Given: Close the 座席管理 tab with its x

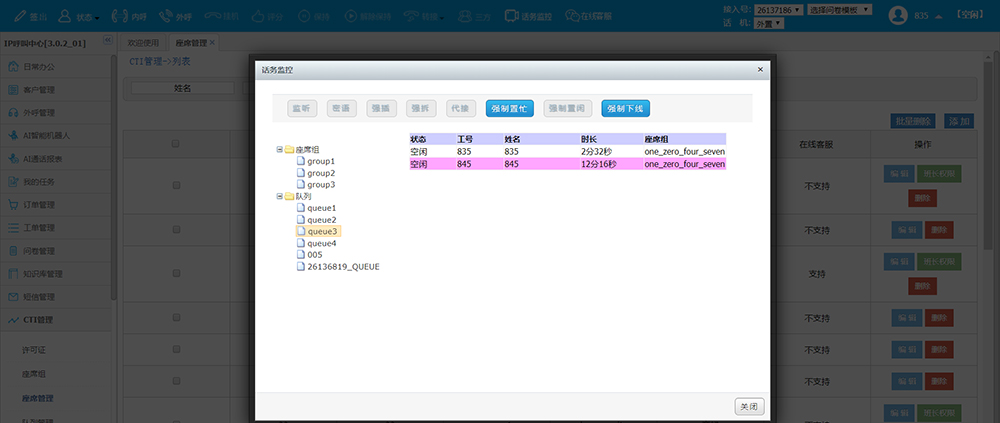Looking at the screenshot, I should tap(212, 43).
